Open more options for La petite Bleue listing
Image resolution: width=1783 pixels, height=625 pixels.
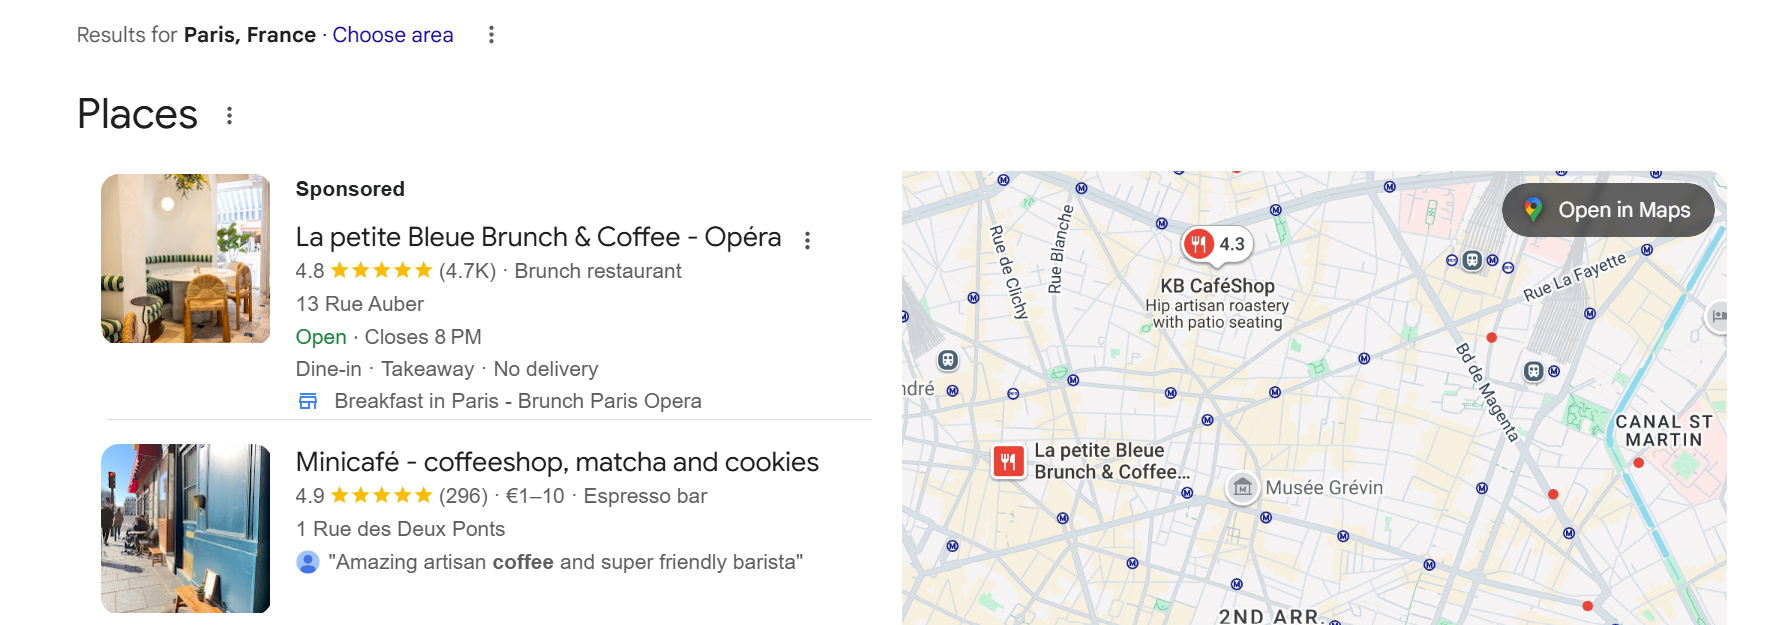[807, 240]
